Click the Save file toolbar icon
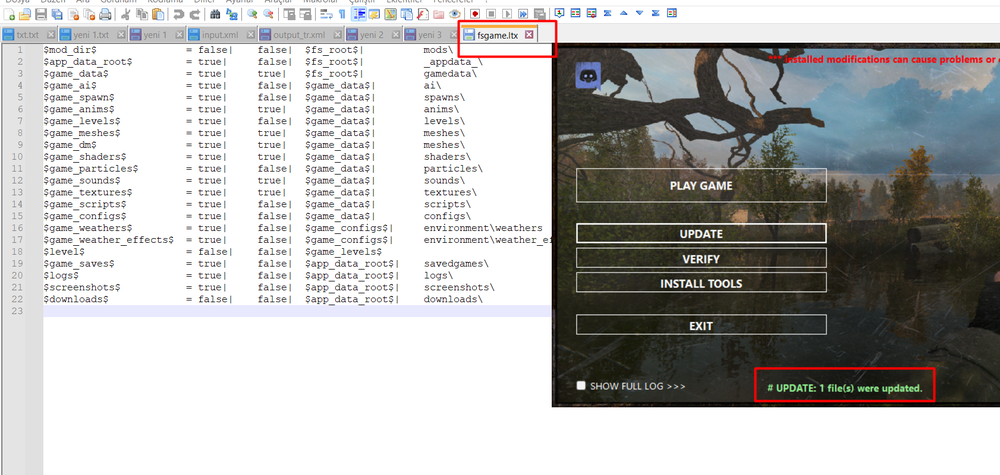The height and width of the screenshot is (475, 1000). [x=41, y=13]
